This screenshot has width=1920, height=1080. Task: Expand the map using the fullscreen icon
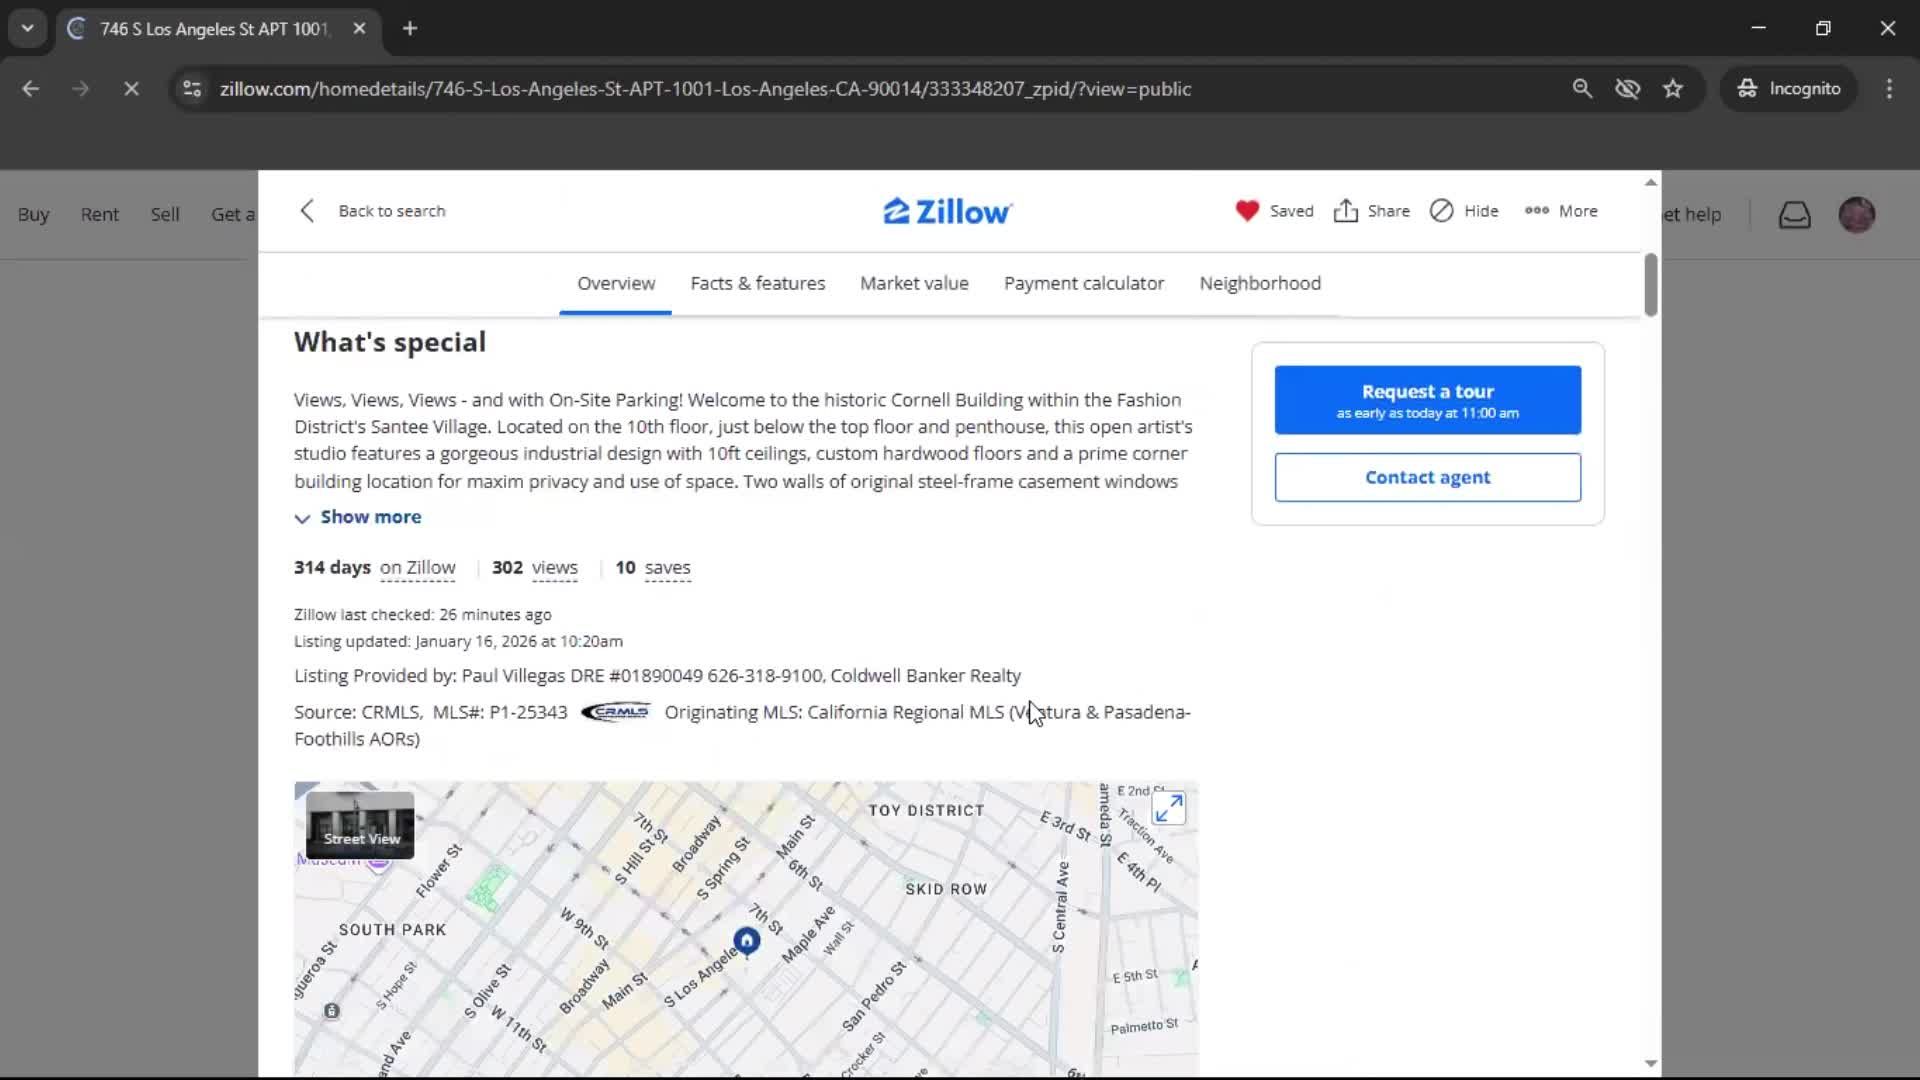pos(1168,808)
